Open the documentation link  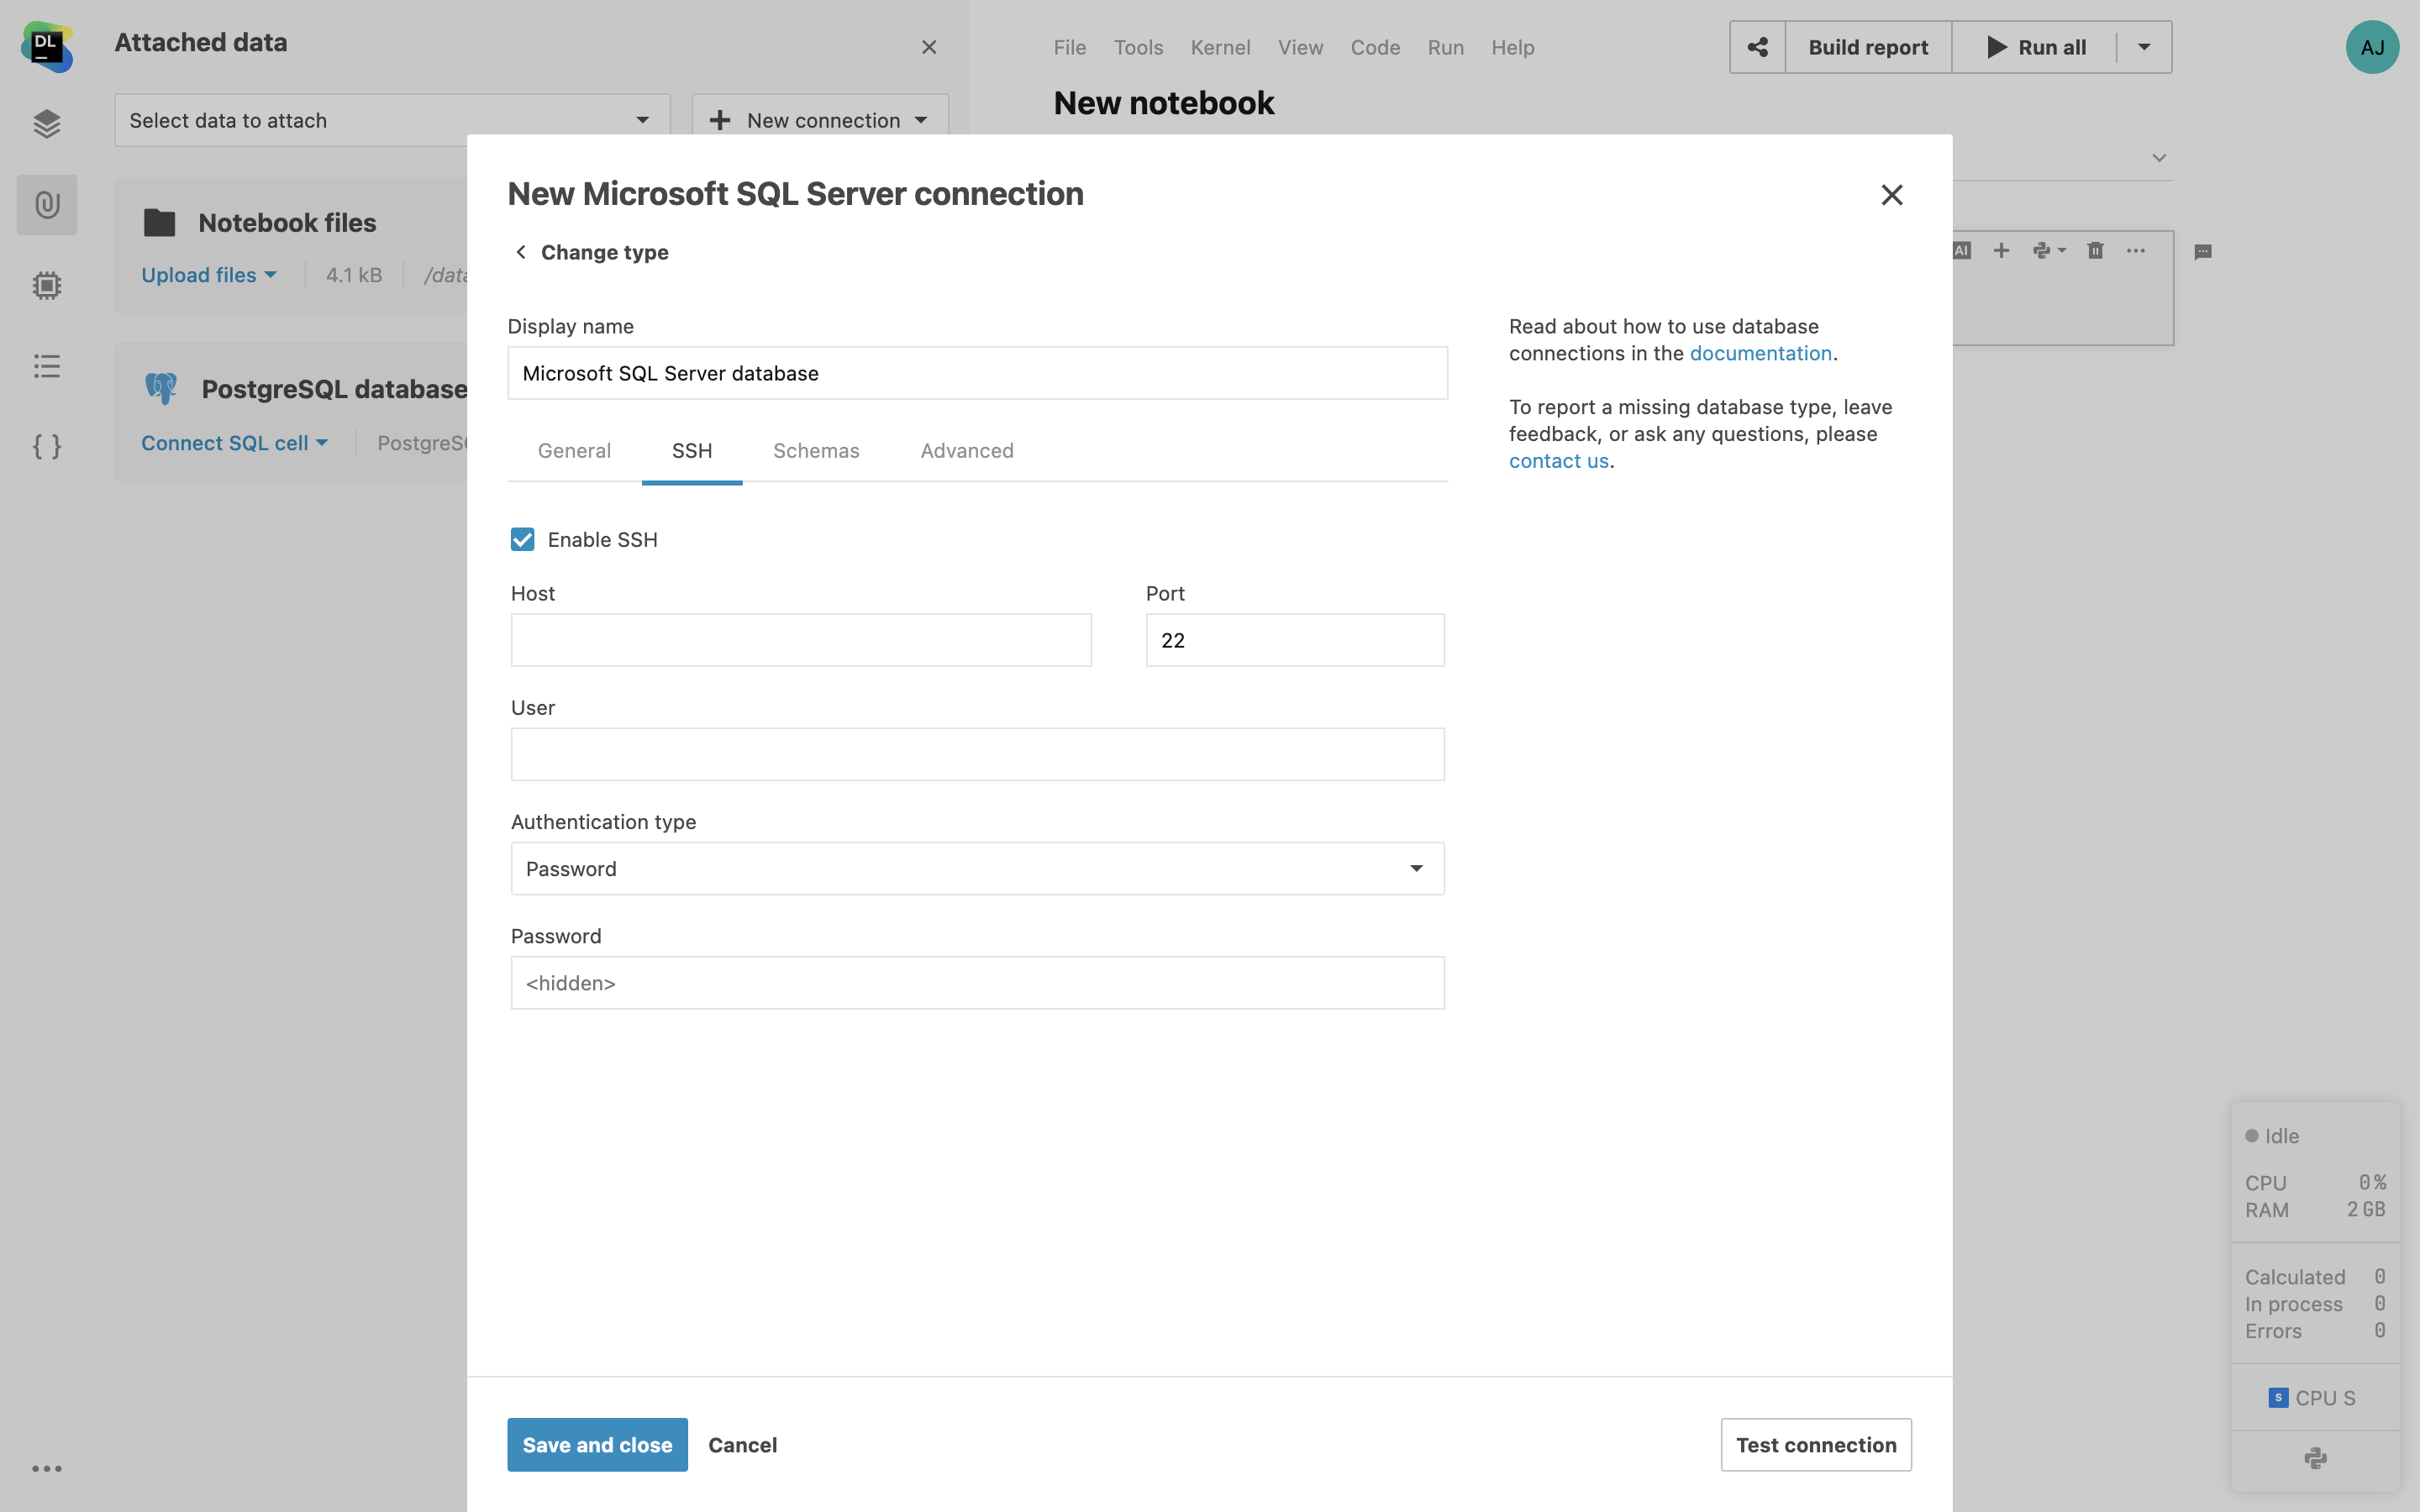pyautogui.click(x=1760, y=353)
